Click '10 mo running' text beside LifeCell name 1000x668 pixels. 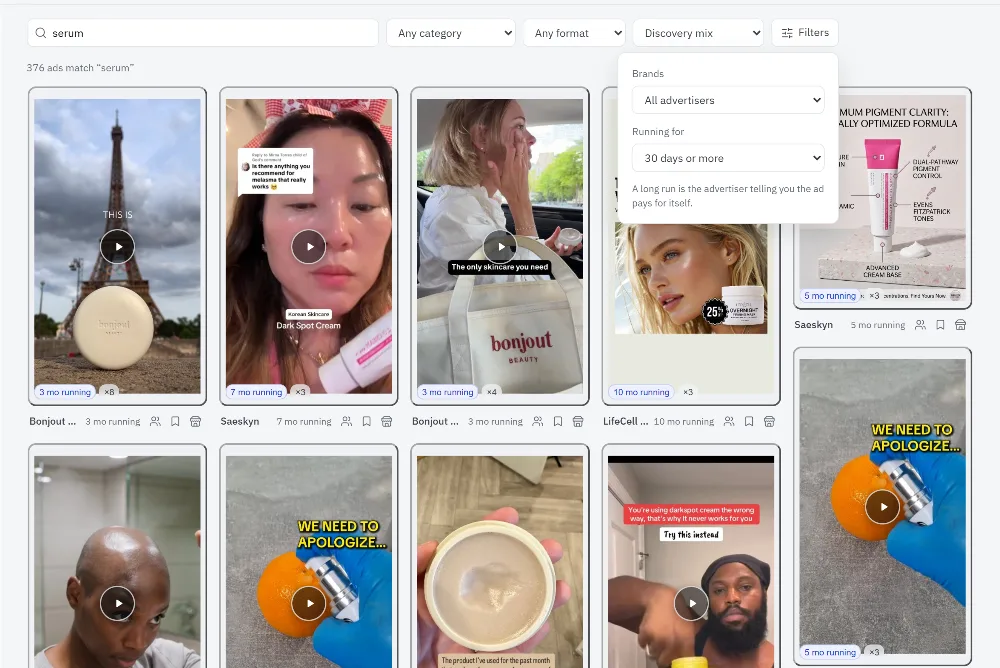tap(684, 422)
